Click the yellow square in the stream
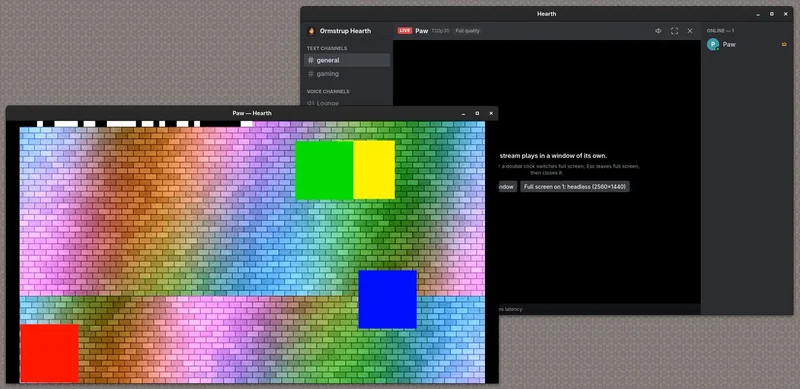800x389 pixels. (374, 170)
